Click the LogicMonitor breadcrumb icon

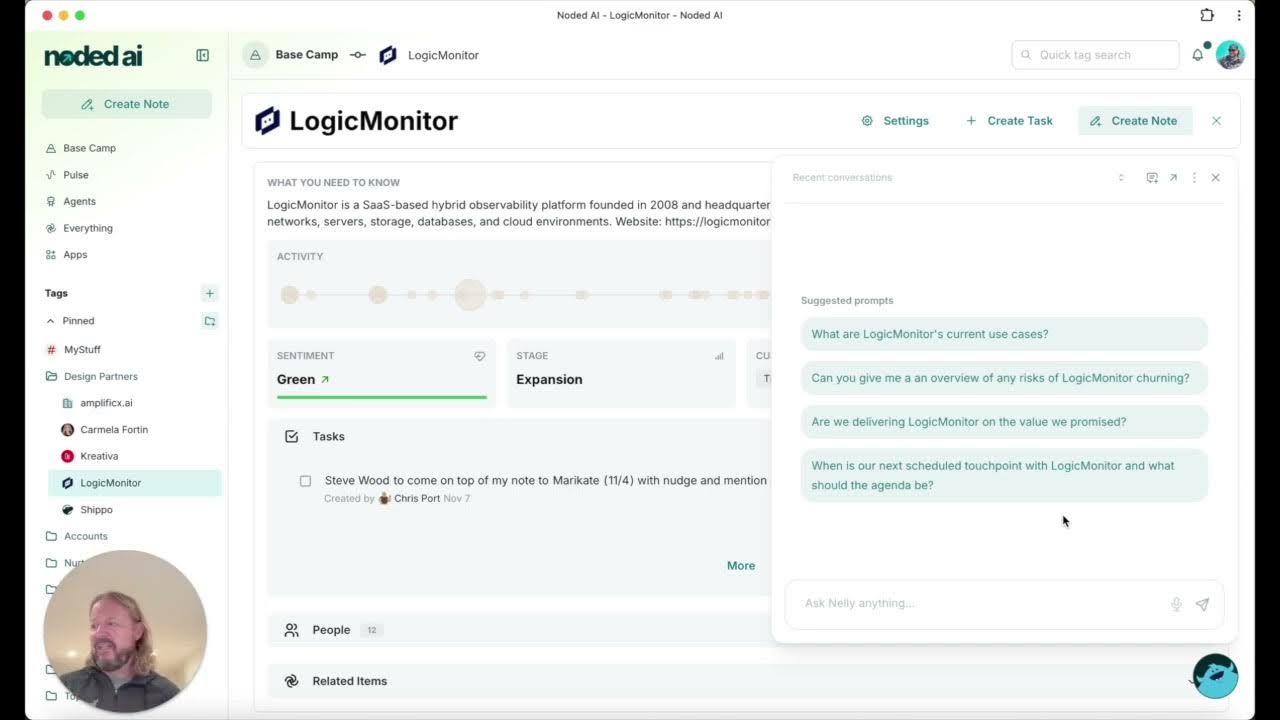click(388, 55)
